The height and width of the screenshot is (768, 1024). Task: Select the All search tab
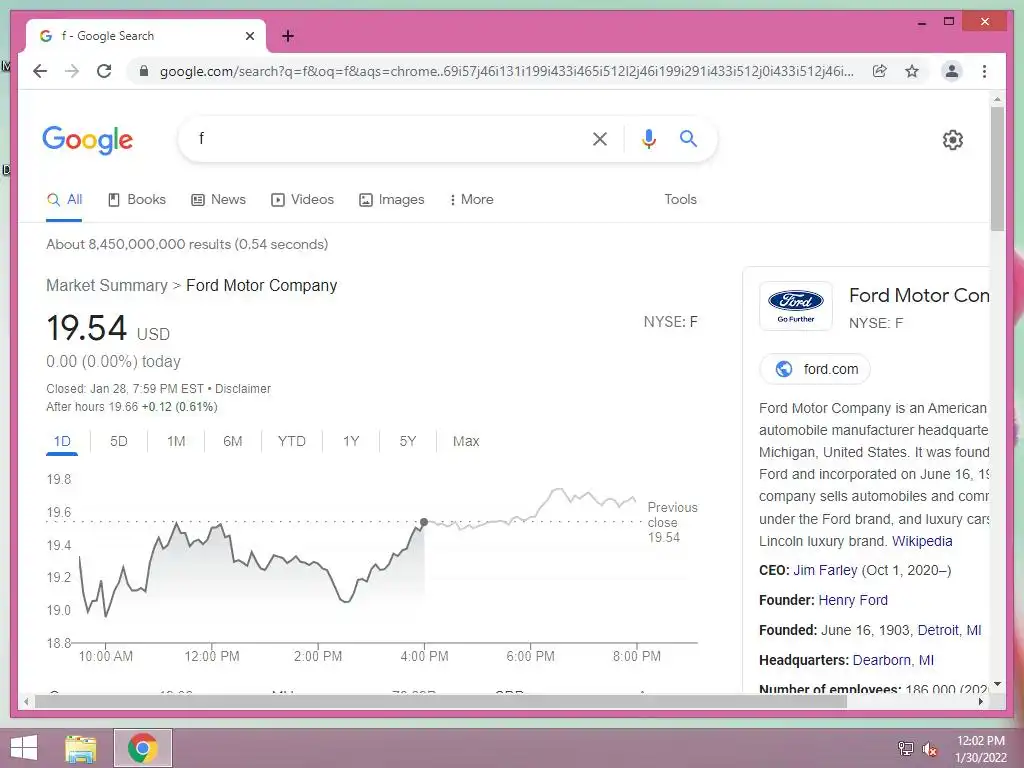pyautogui.click(x=65, y=200)
